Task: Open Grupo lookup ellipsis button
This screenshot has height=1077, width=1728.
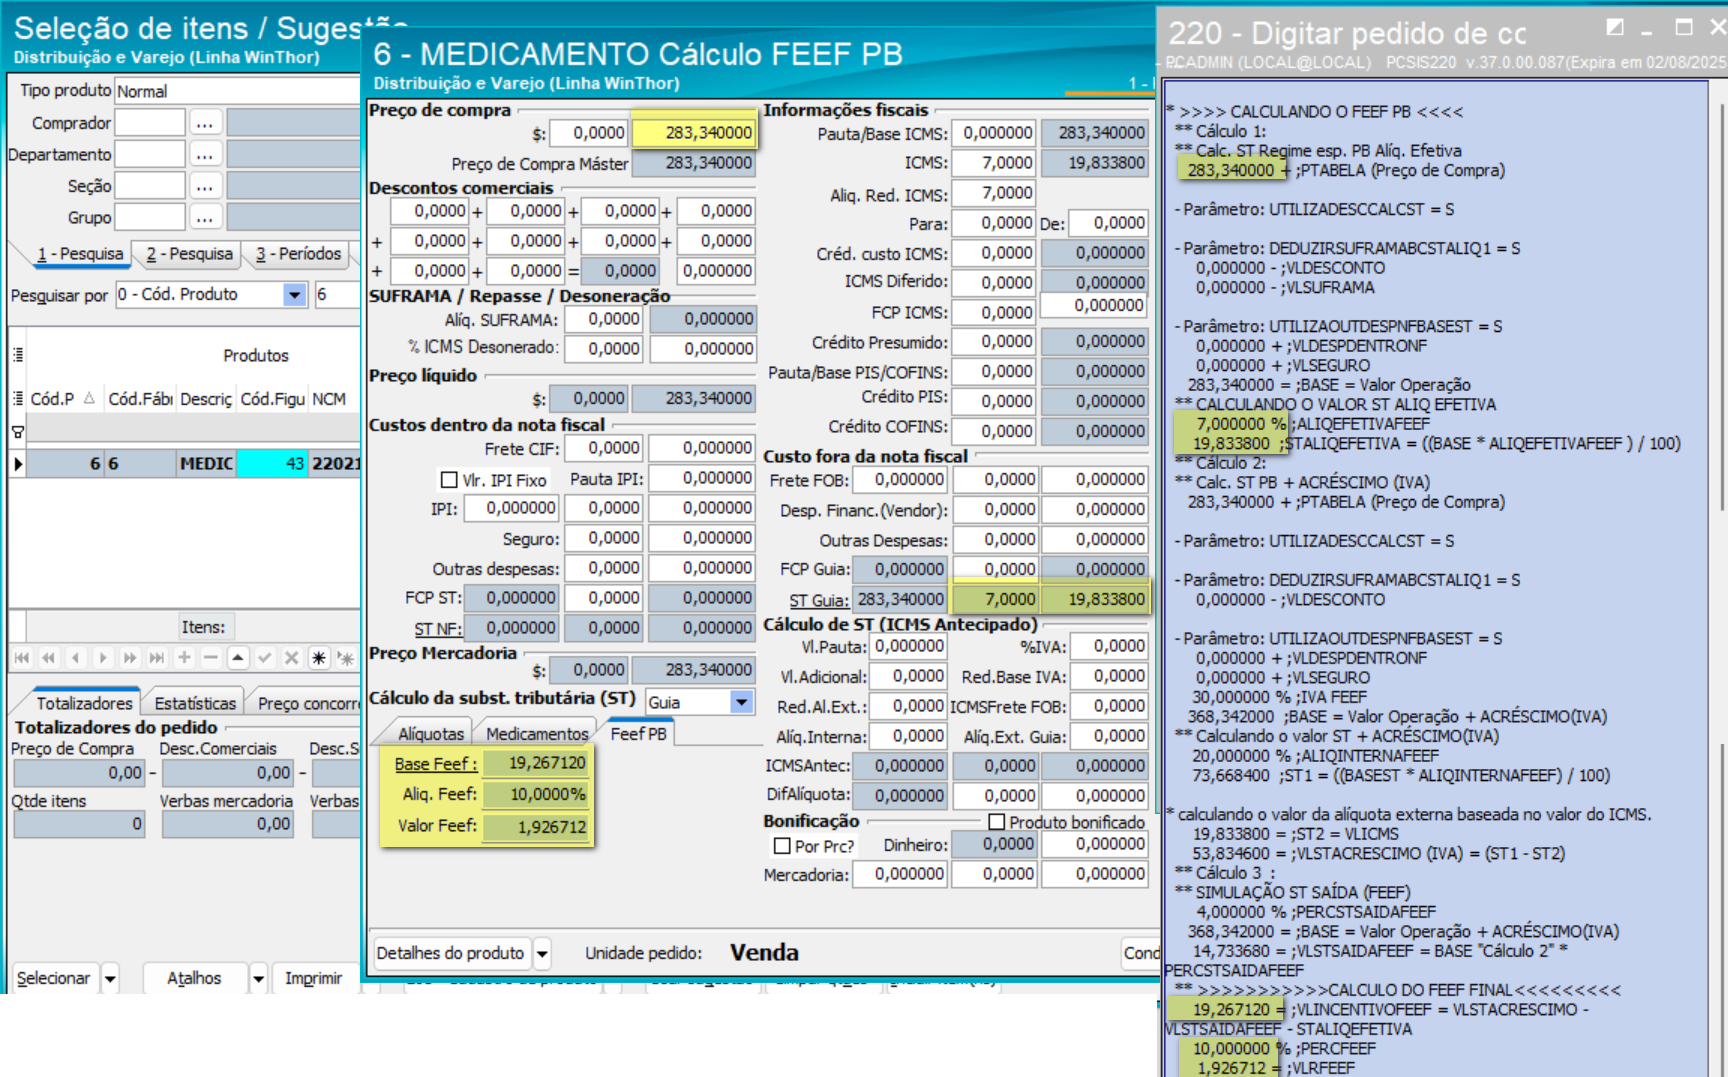Action: click(205, 217)
